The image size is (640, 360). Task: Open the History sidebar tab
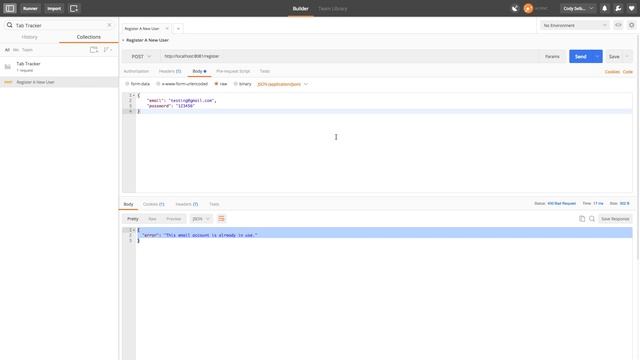pyautogui.click(x=29, y=37)
